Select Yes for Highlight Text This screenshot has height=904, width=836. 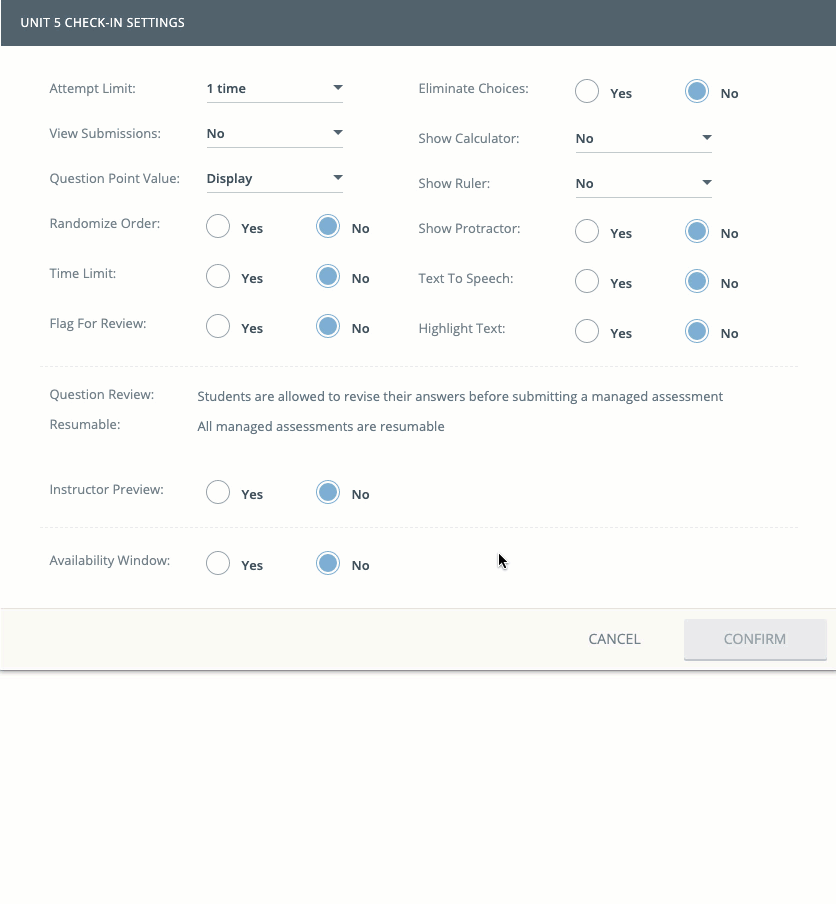[587, 332]
